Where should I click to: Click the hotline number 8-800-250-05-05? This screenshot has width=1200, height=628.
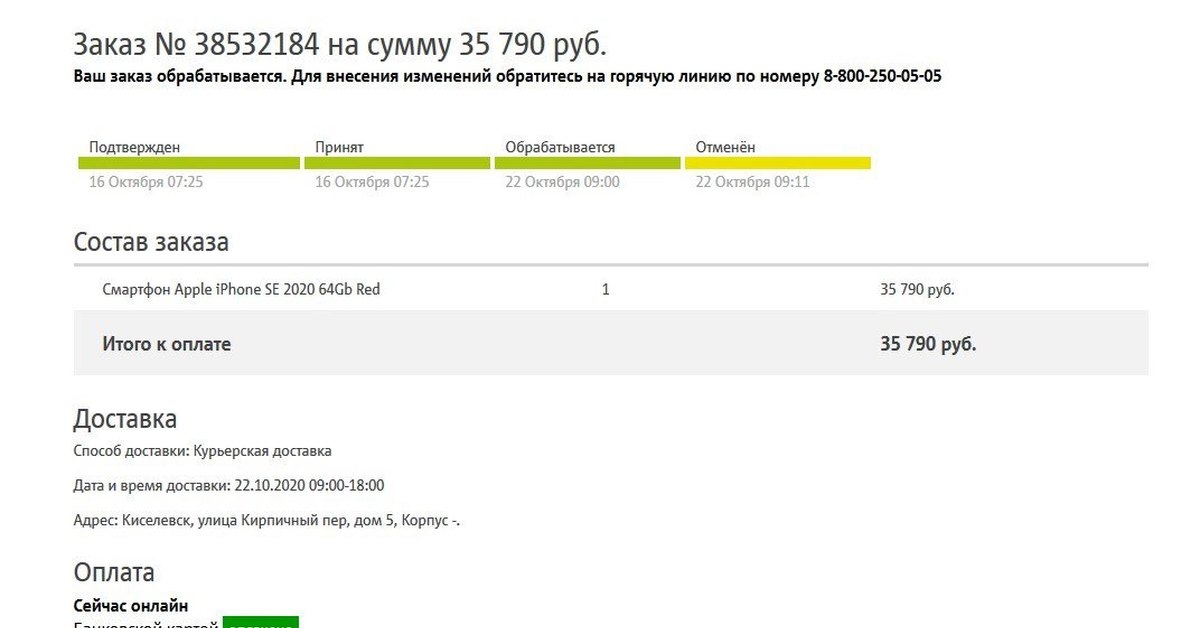(x=882, y=76)
